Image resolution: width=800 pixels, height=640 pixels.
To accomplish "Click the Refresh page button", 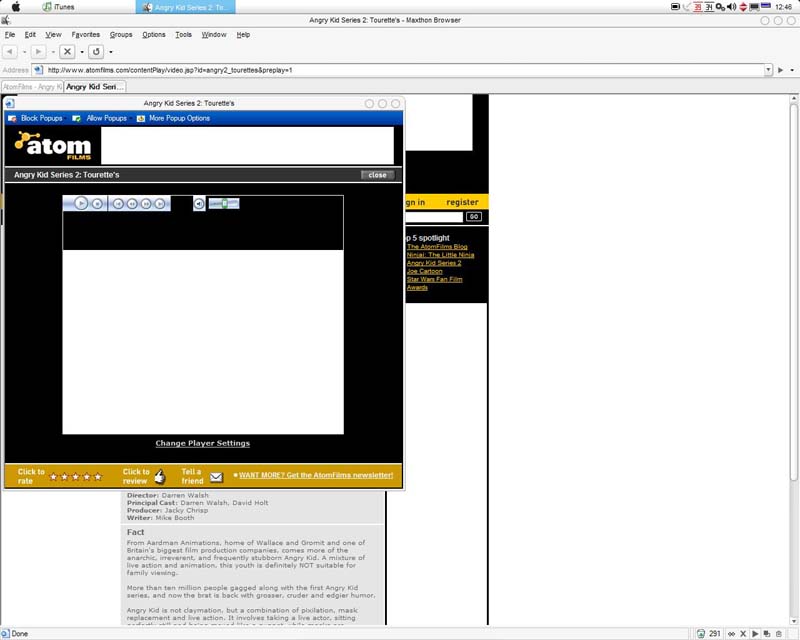I will (x=96, y=52).
